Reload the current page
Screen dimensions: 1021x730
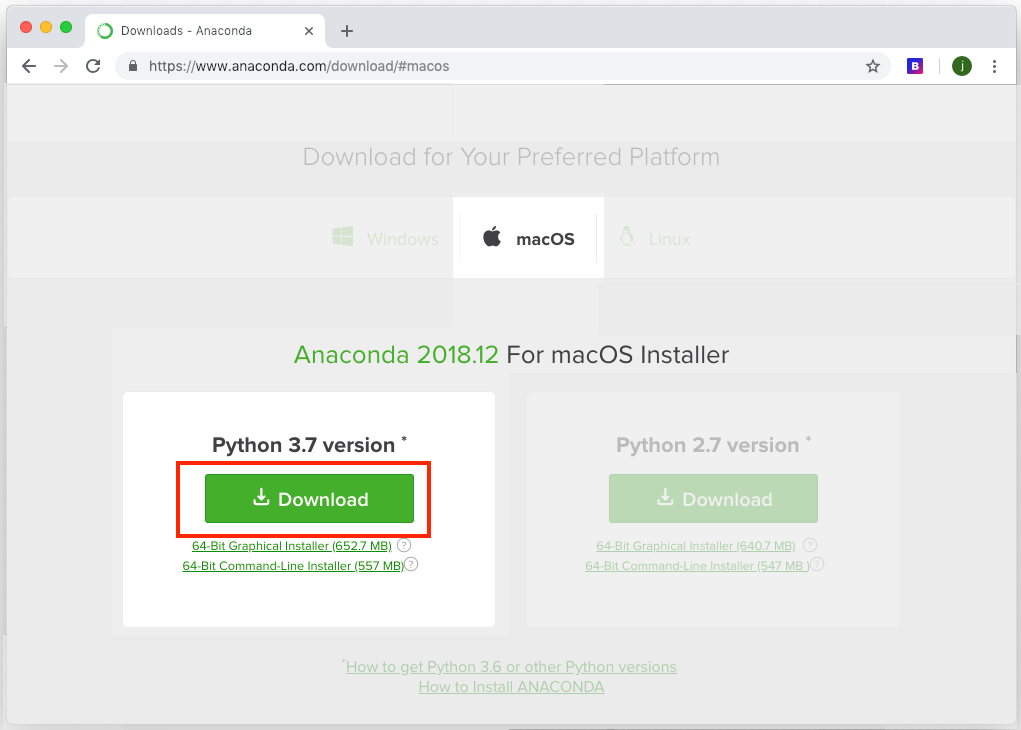tap(93, 66)
